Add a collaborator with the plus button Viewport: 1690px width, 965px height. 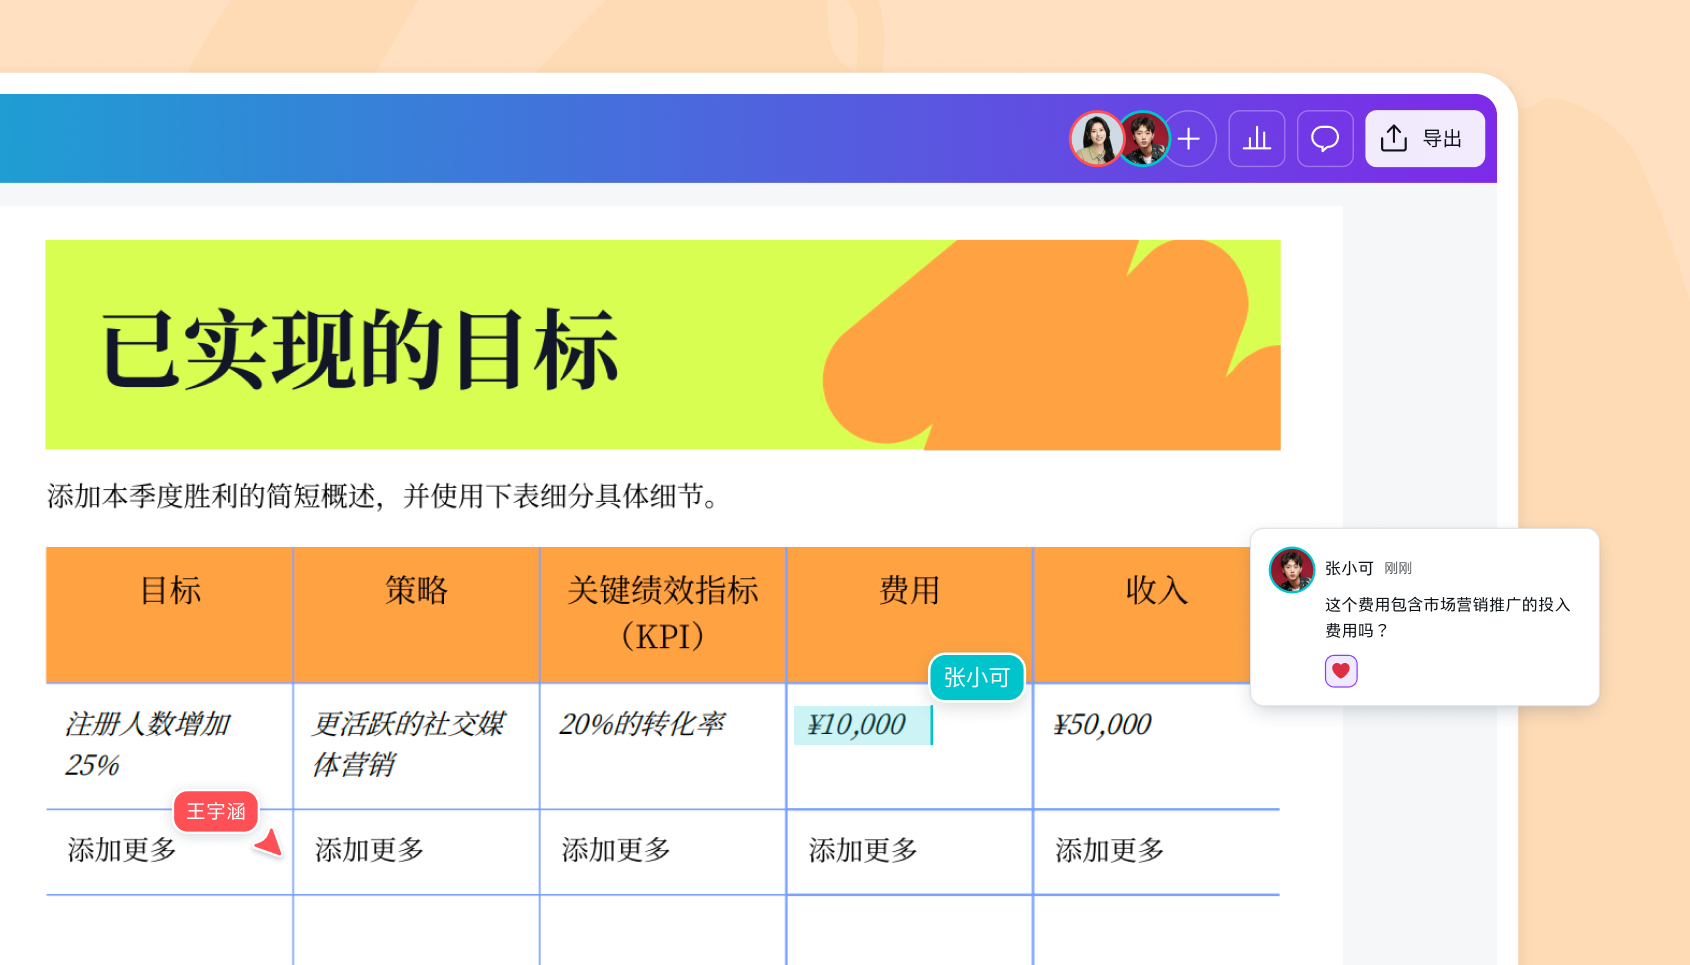pyautogui.click(x=1189, y=139)
